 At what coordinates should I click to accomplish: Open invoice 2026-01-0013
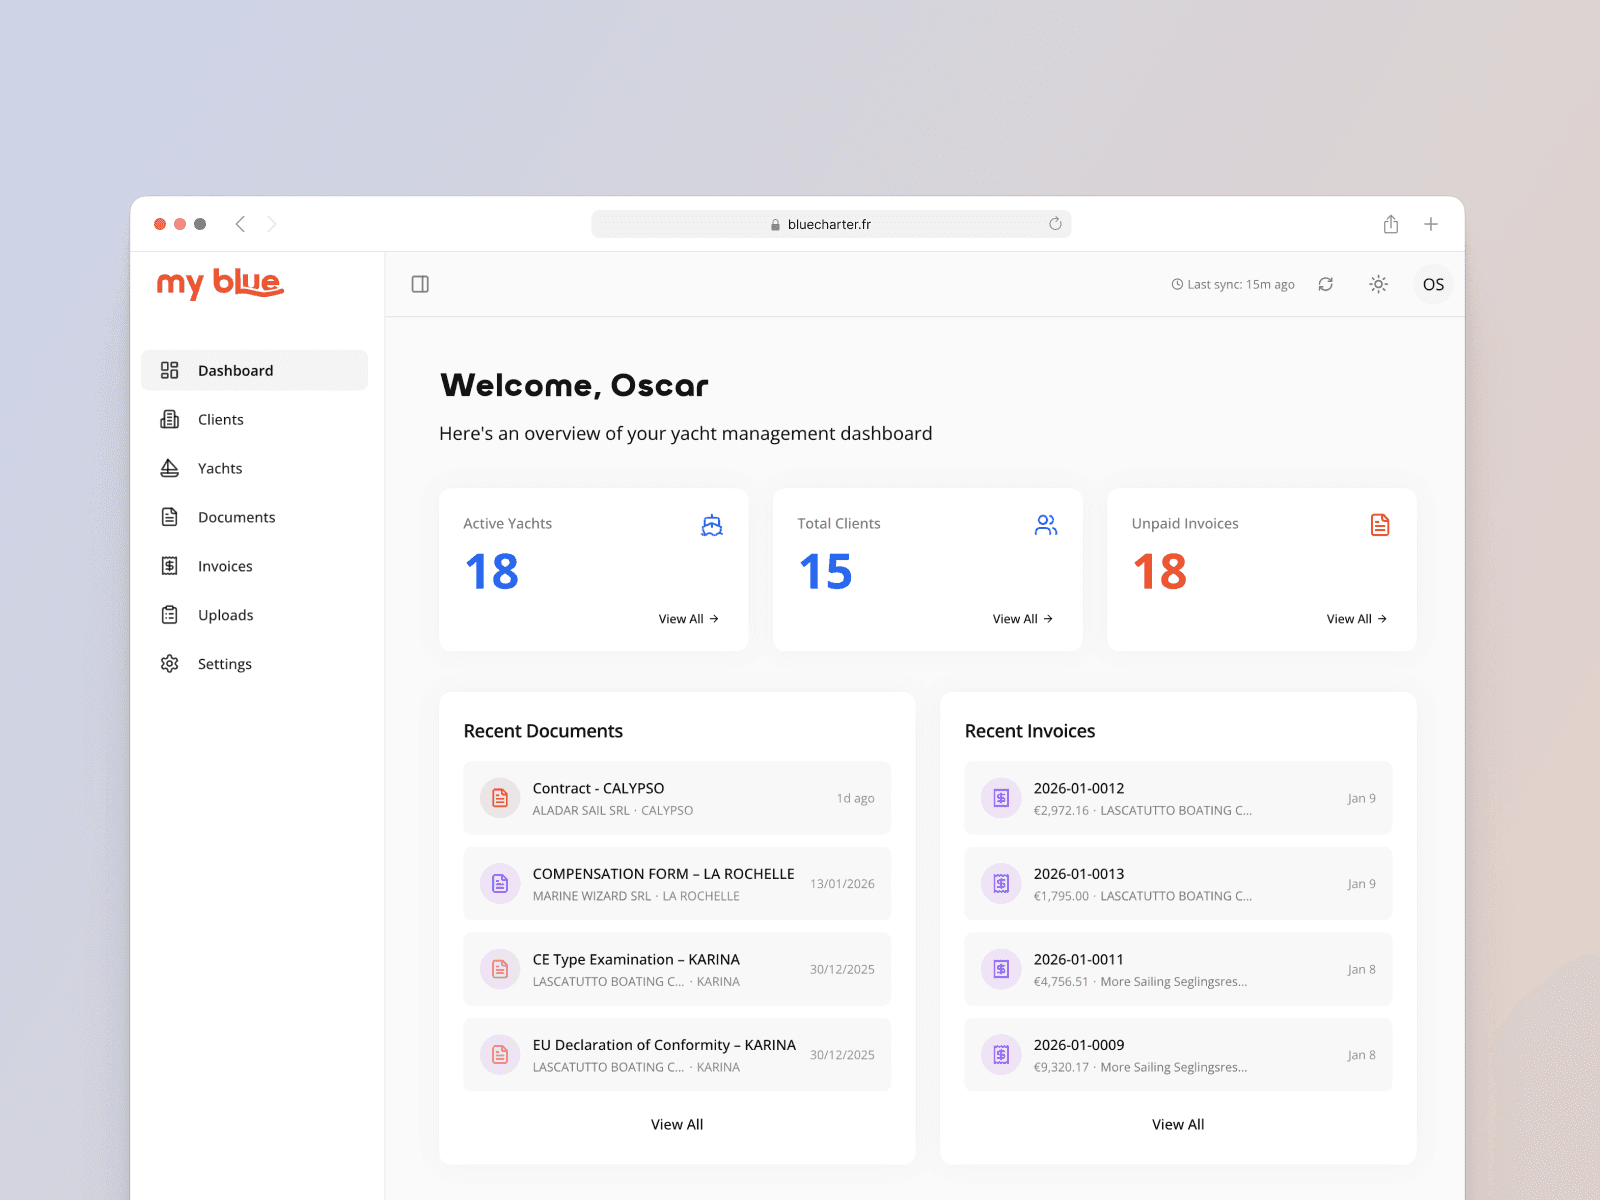pyautogui.click(x=1178, y=884)
